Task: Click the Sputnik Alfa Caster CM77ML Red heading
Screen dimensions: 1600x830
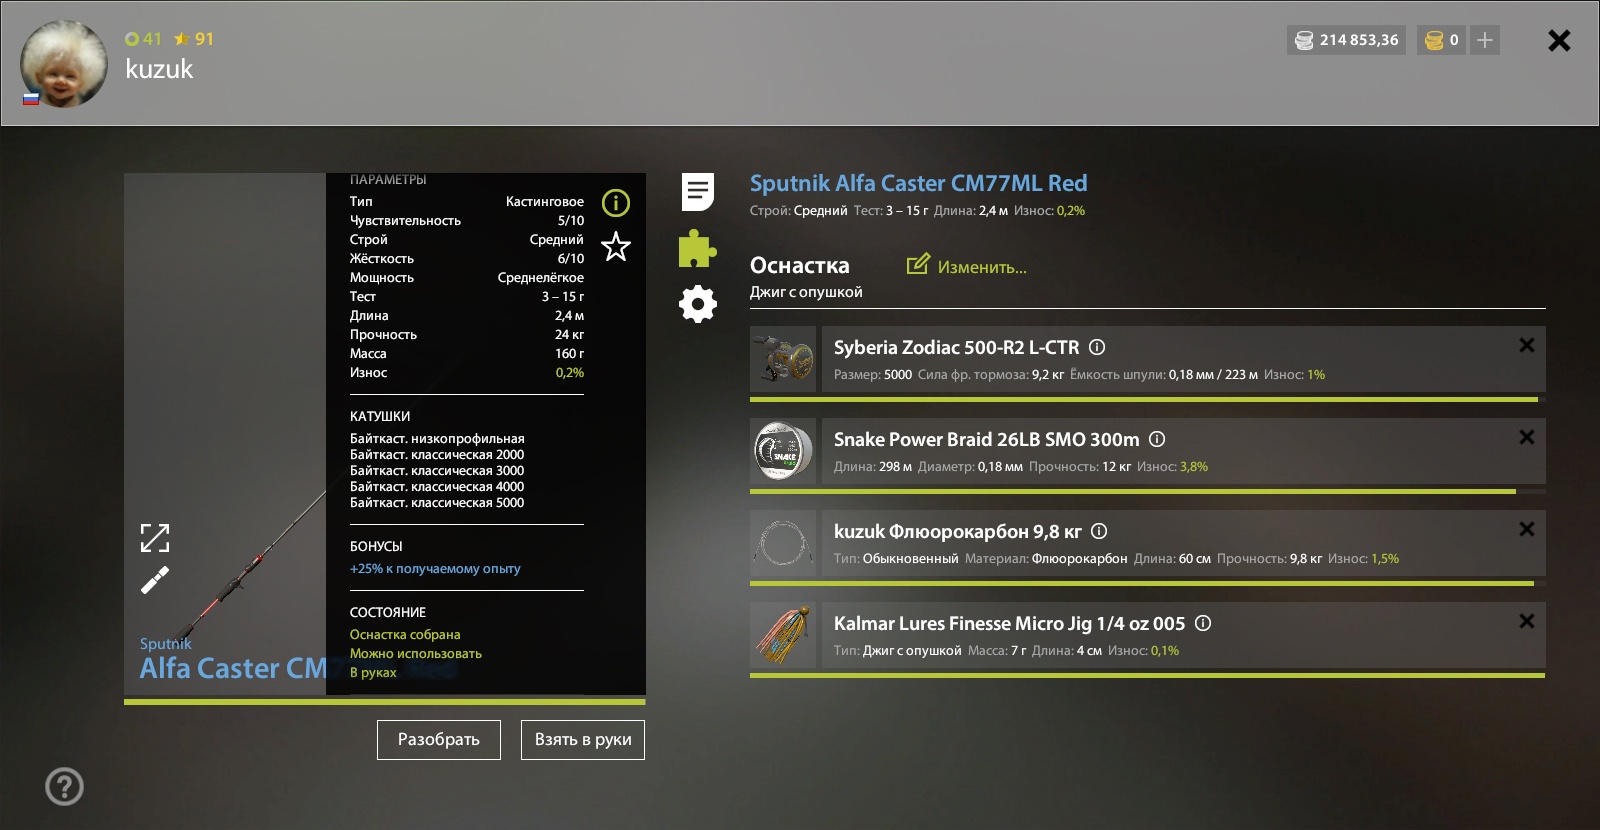Action: [x=918, y=183]
